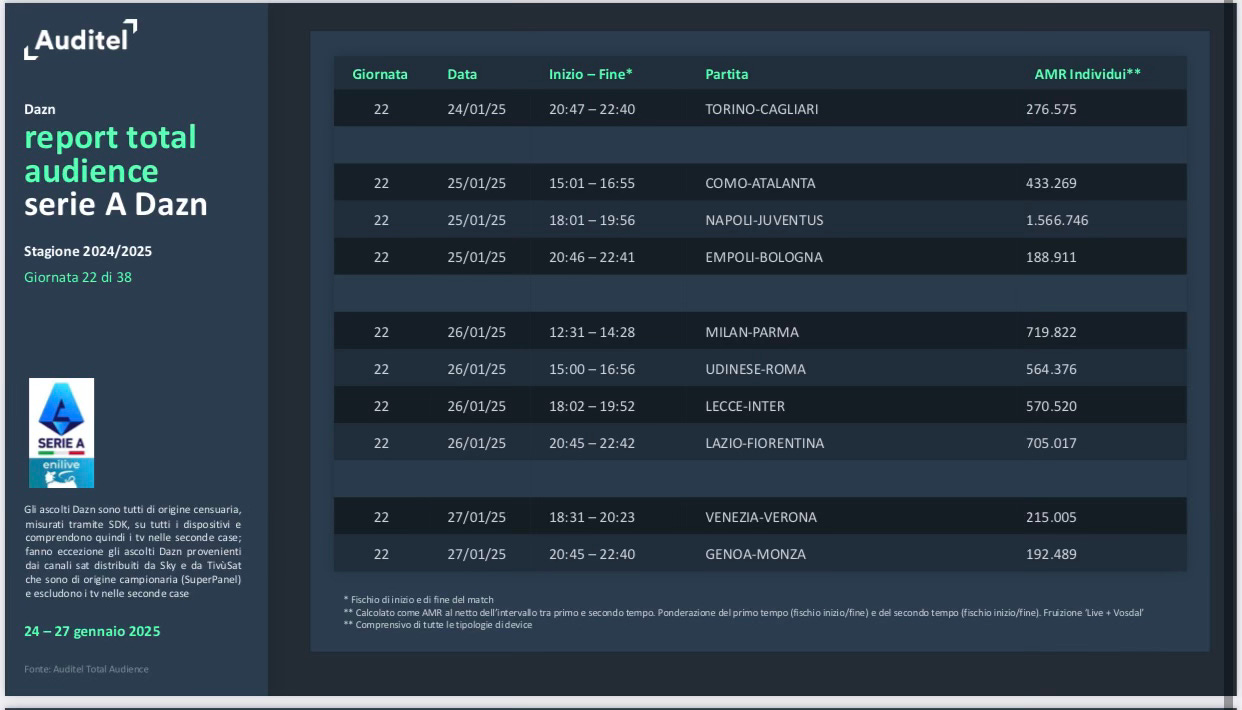Select the AMR Individui column header
The image size is (1242, 710).
coord(1088,74)
